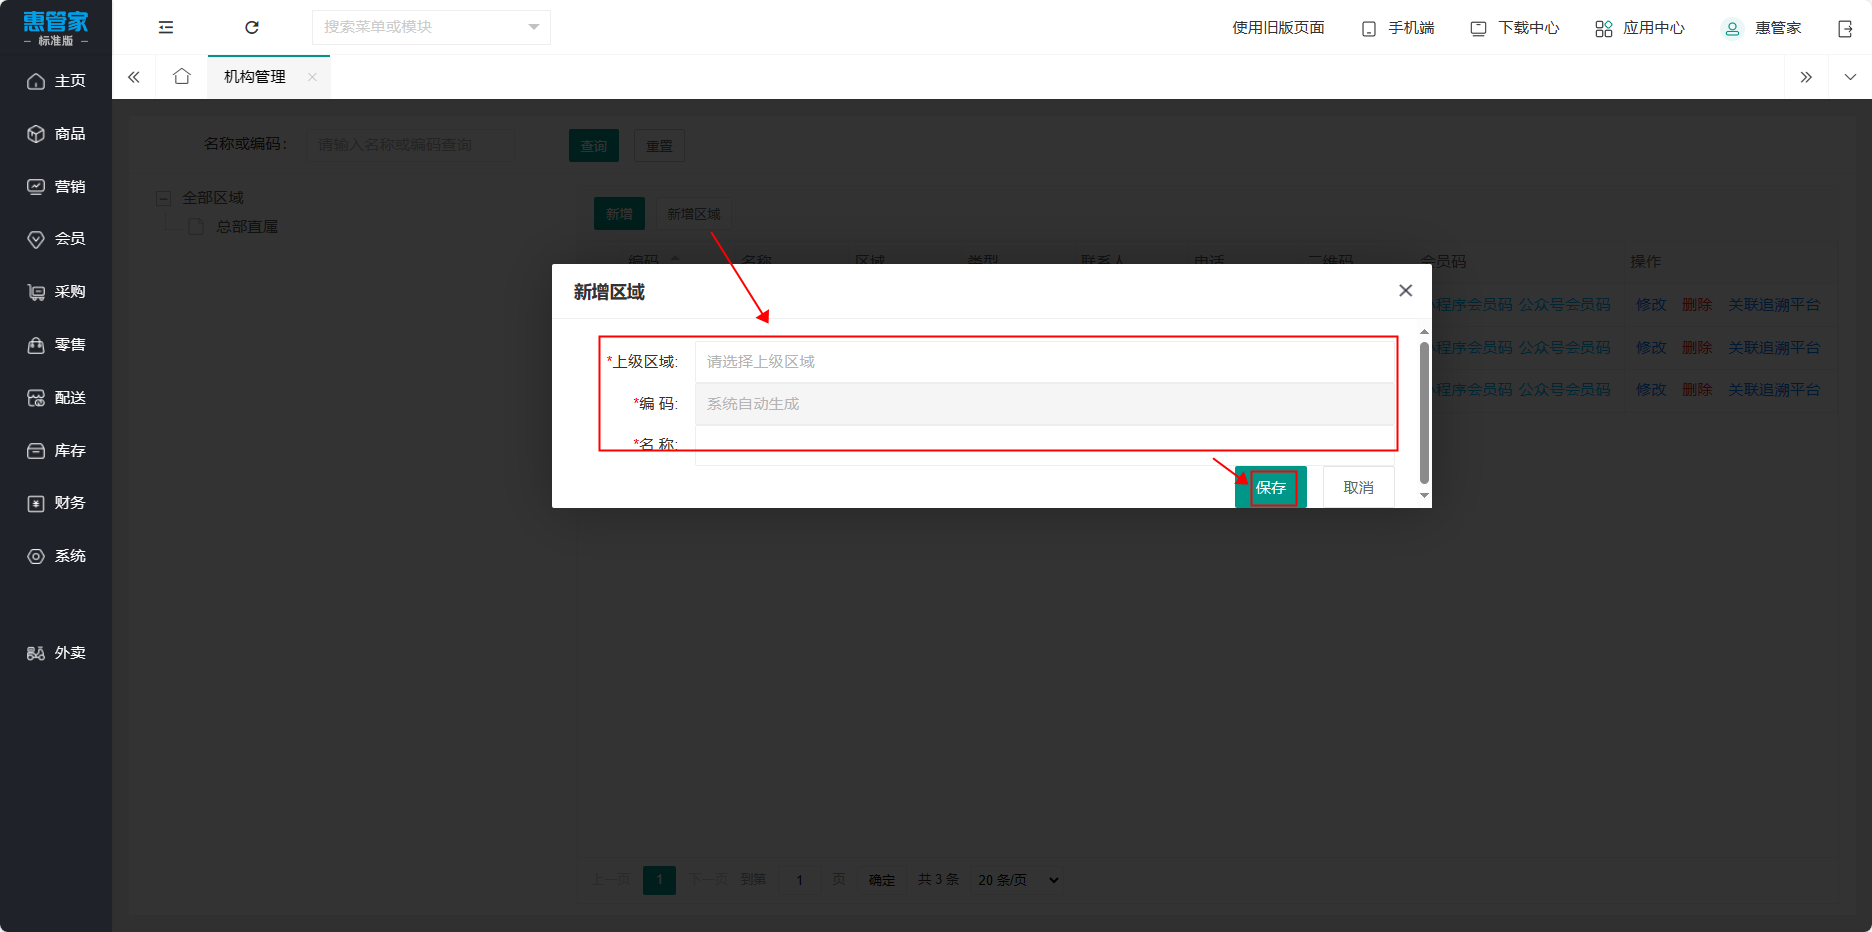Click the refresh page icon
The width and height of the screenshot is (1872, 932).
pyautogui.click(x=252, y=28)
